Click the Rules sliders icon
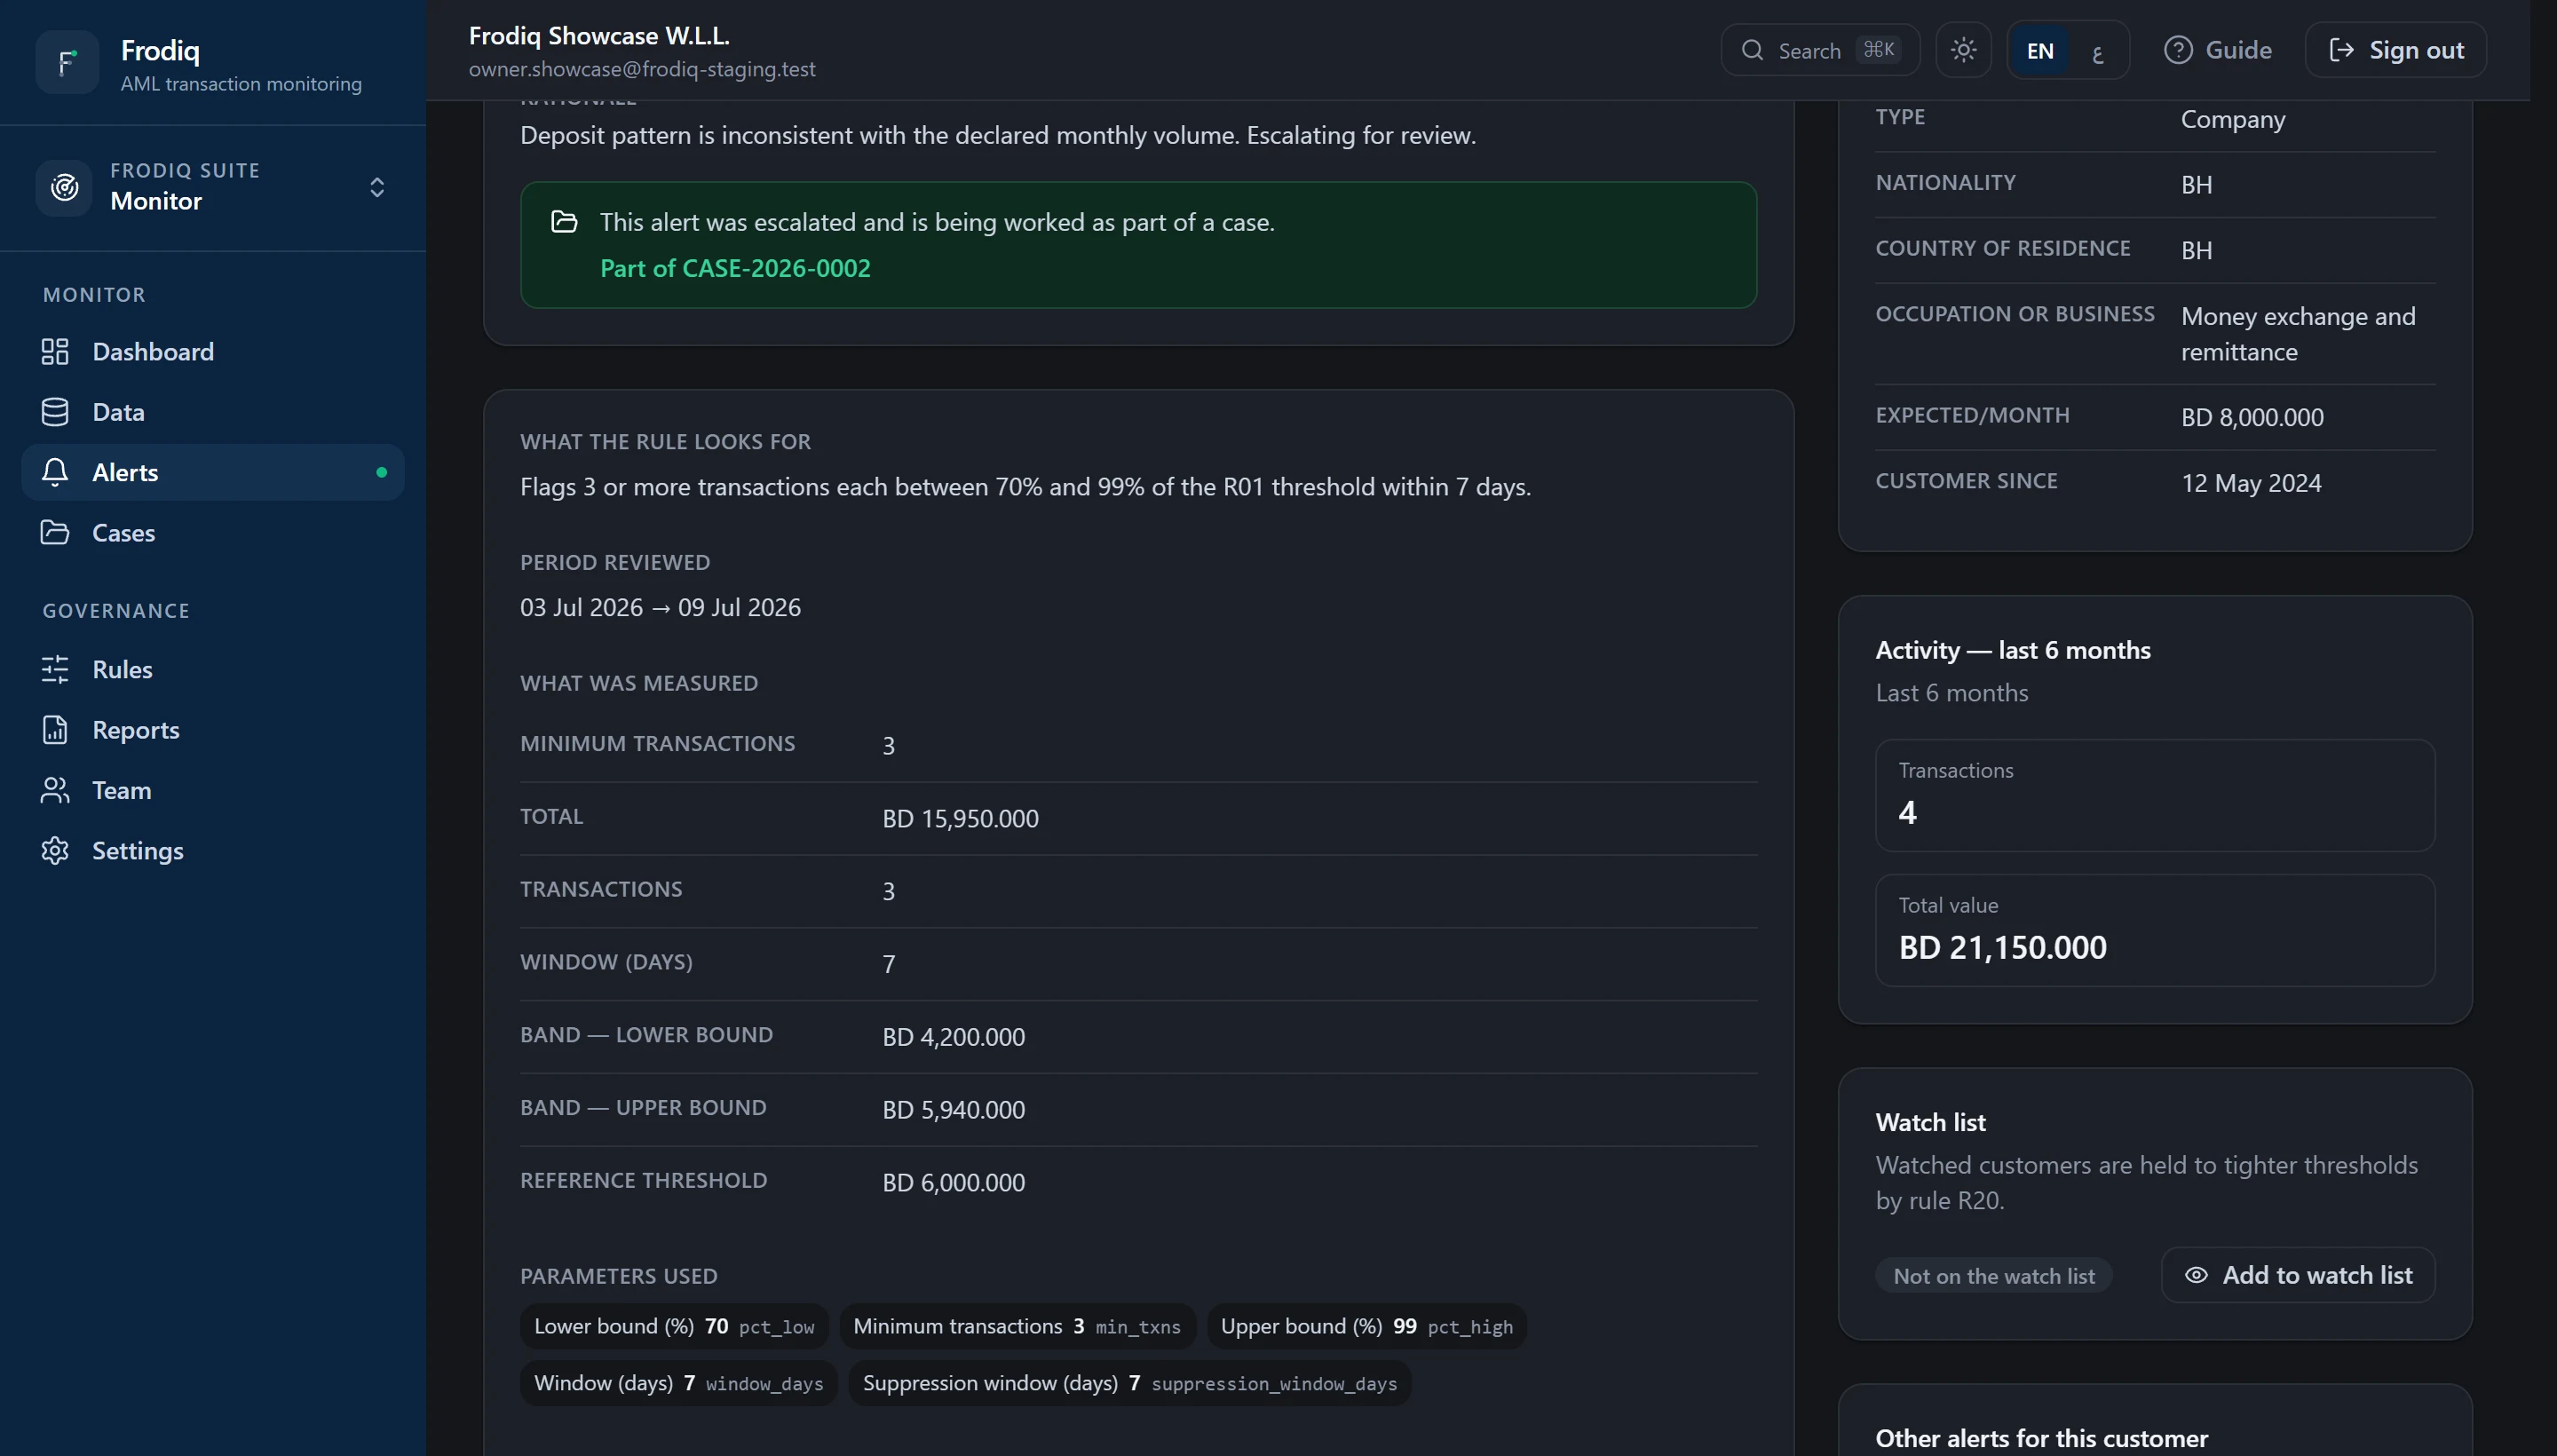Image resolution: width=2557 pixels, height=1456 pixels. pyautogui.click(x=55, y=669)
